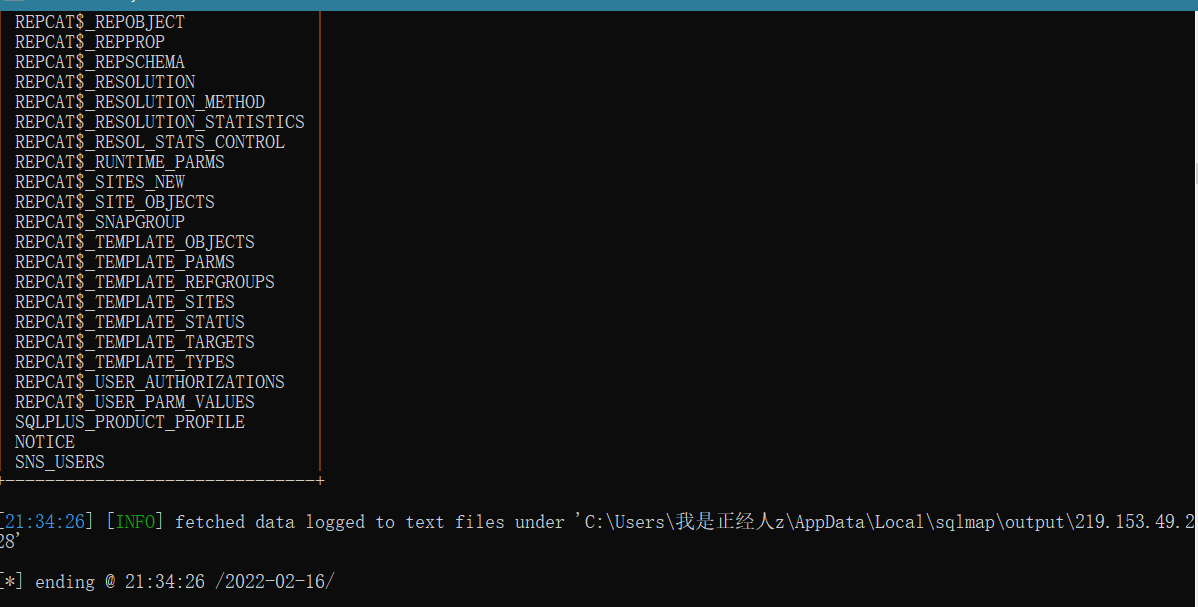
Task: Click the REPCAT$_RESOL_STATS_CONTROL entry
Action: [x=150, y=142]
